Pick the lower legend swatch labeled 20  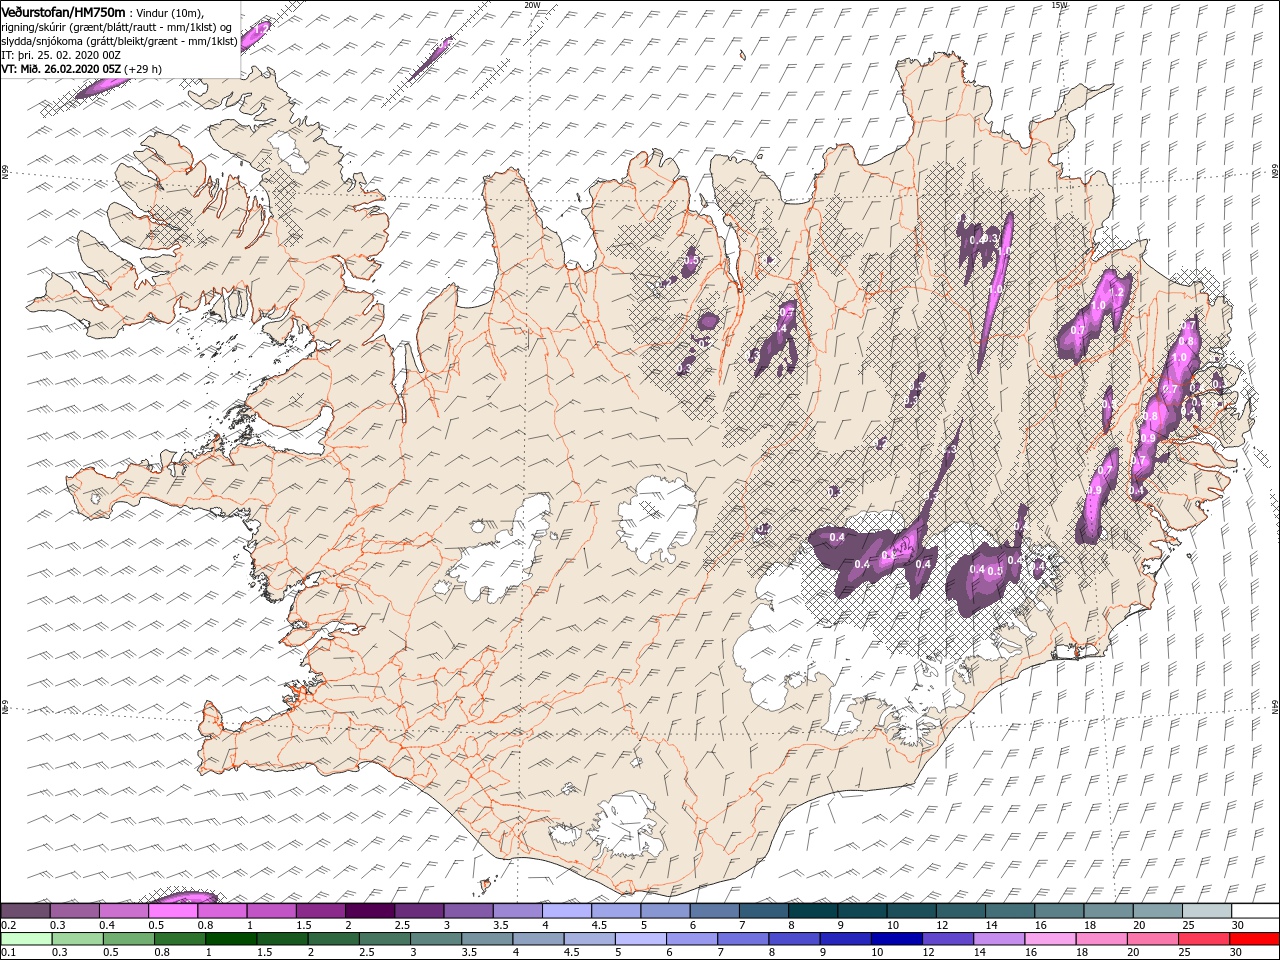tap(1152, 939)
